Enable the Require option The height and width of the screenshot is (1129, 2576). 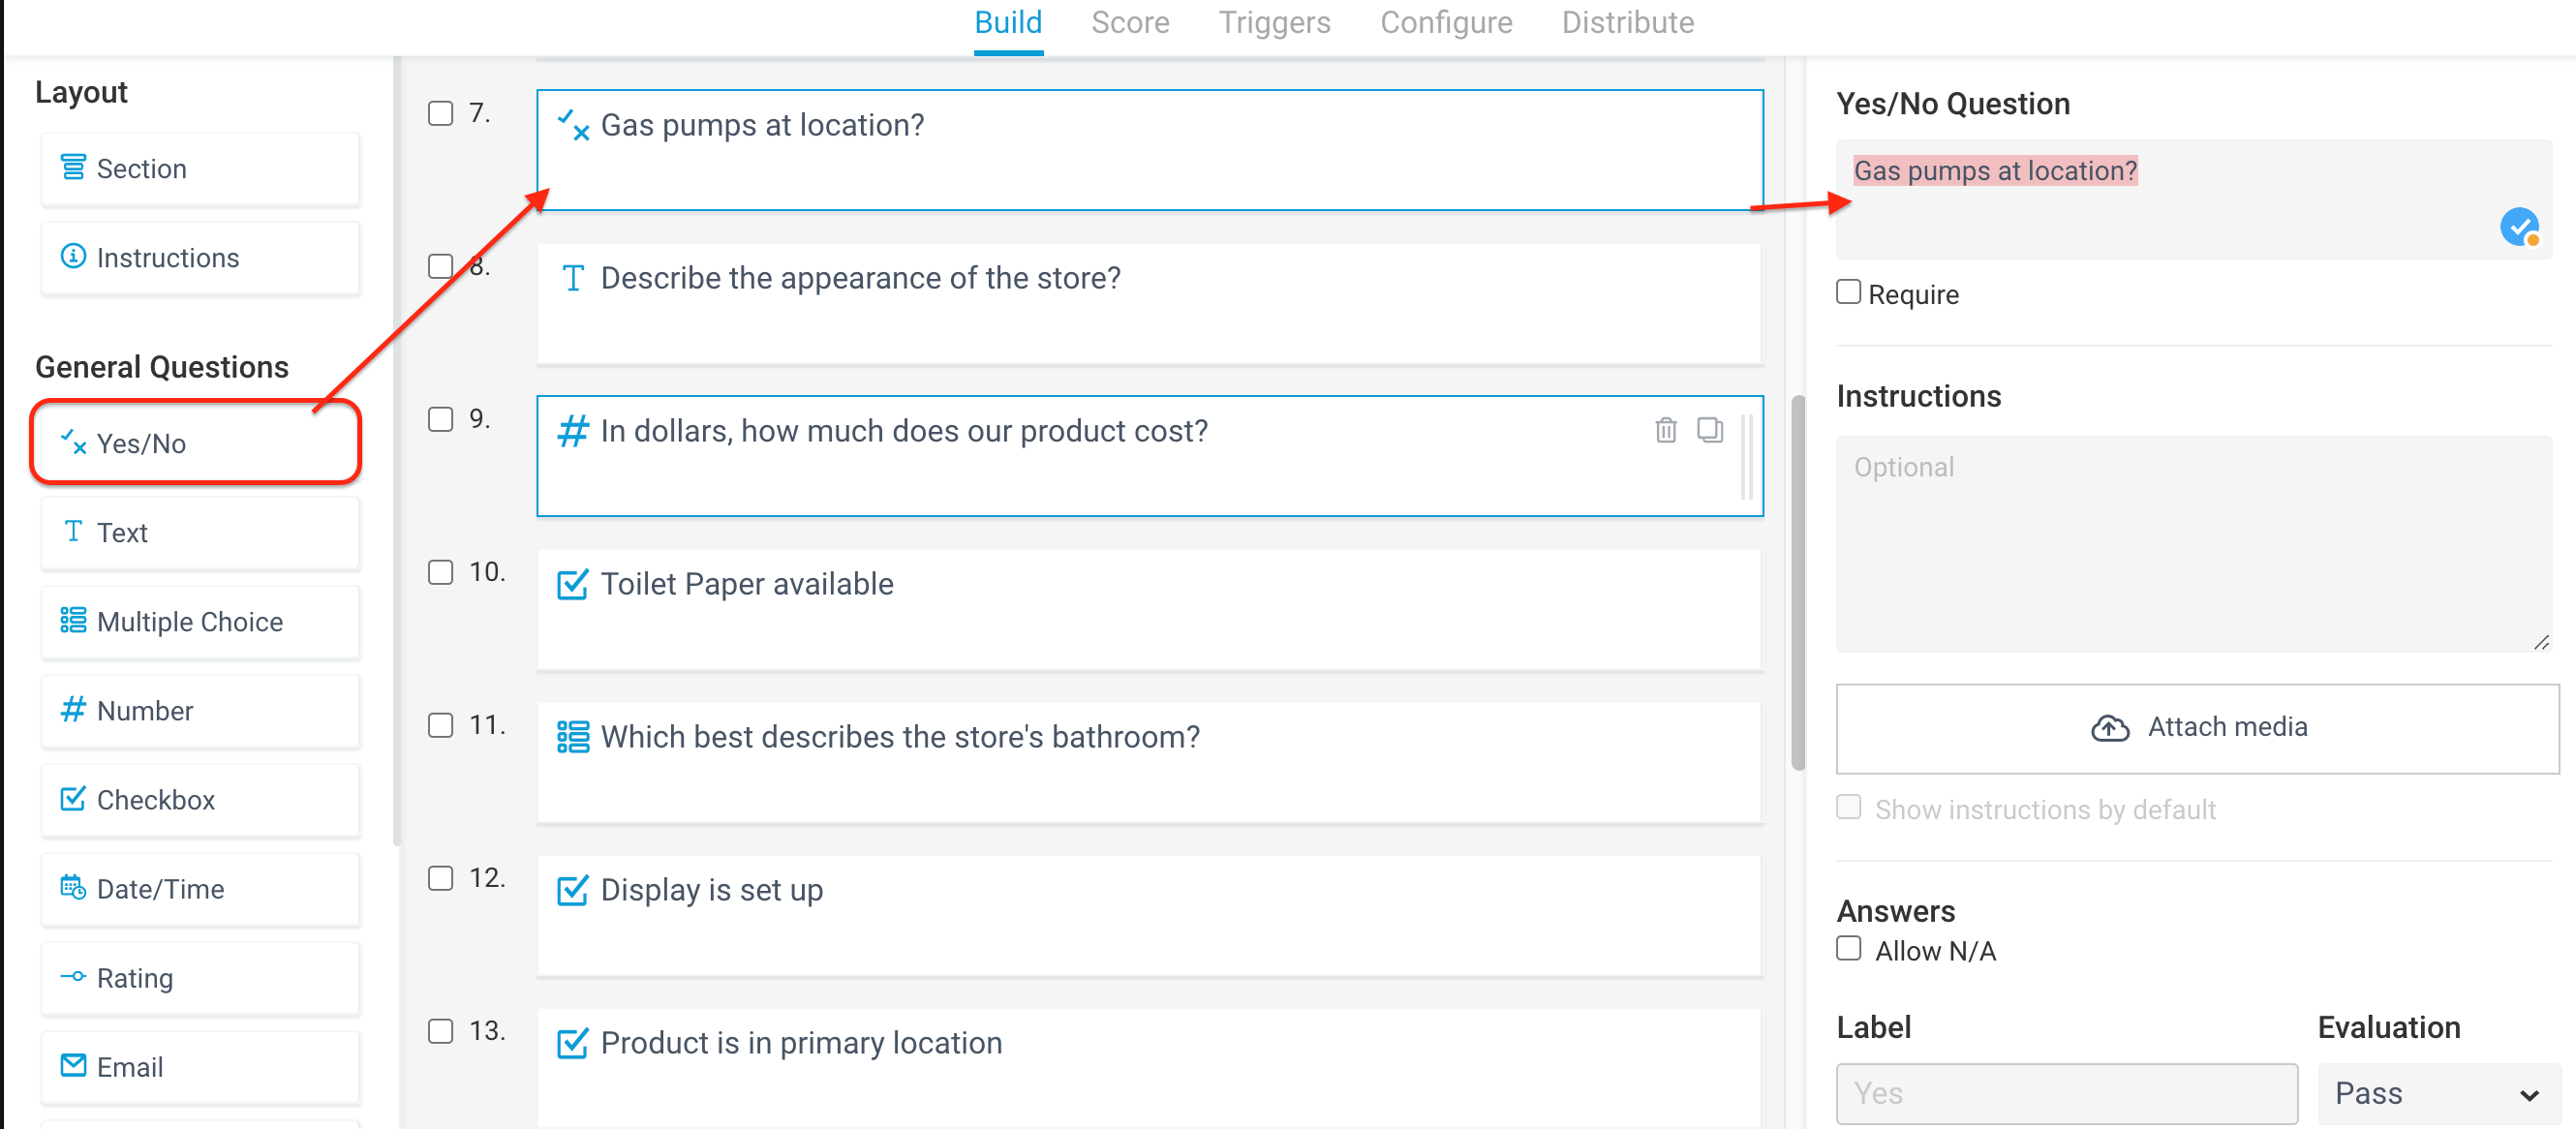point(1848,291)
